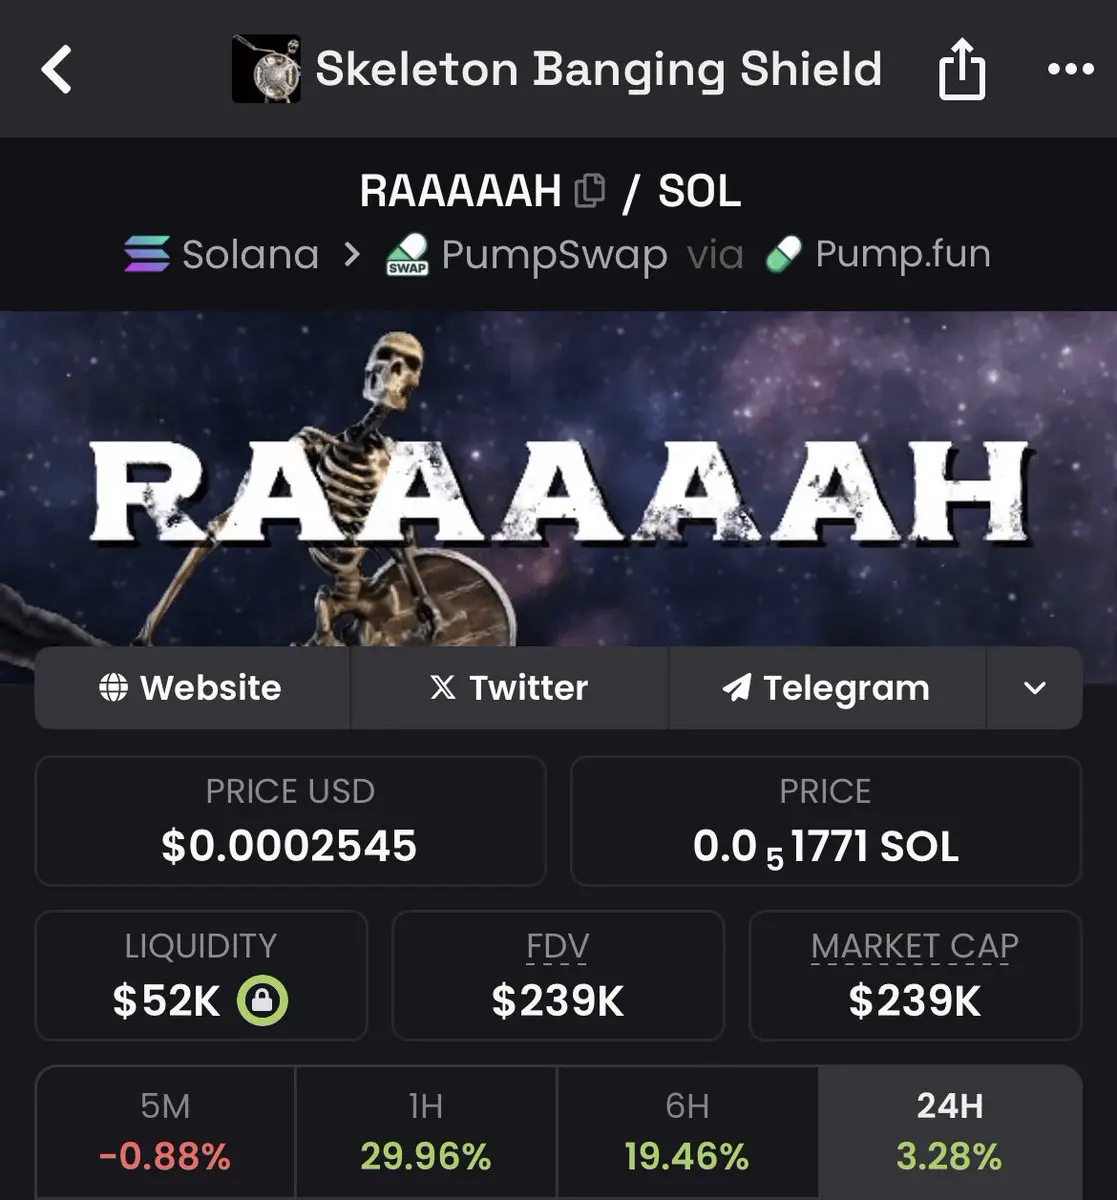This screenshot has width=1117, height=1200.
Task: Click the PumpSwap DEX icon
Action: (408, 254)
